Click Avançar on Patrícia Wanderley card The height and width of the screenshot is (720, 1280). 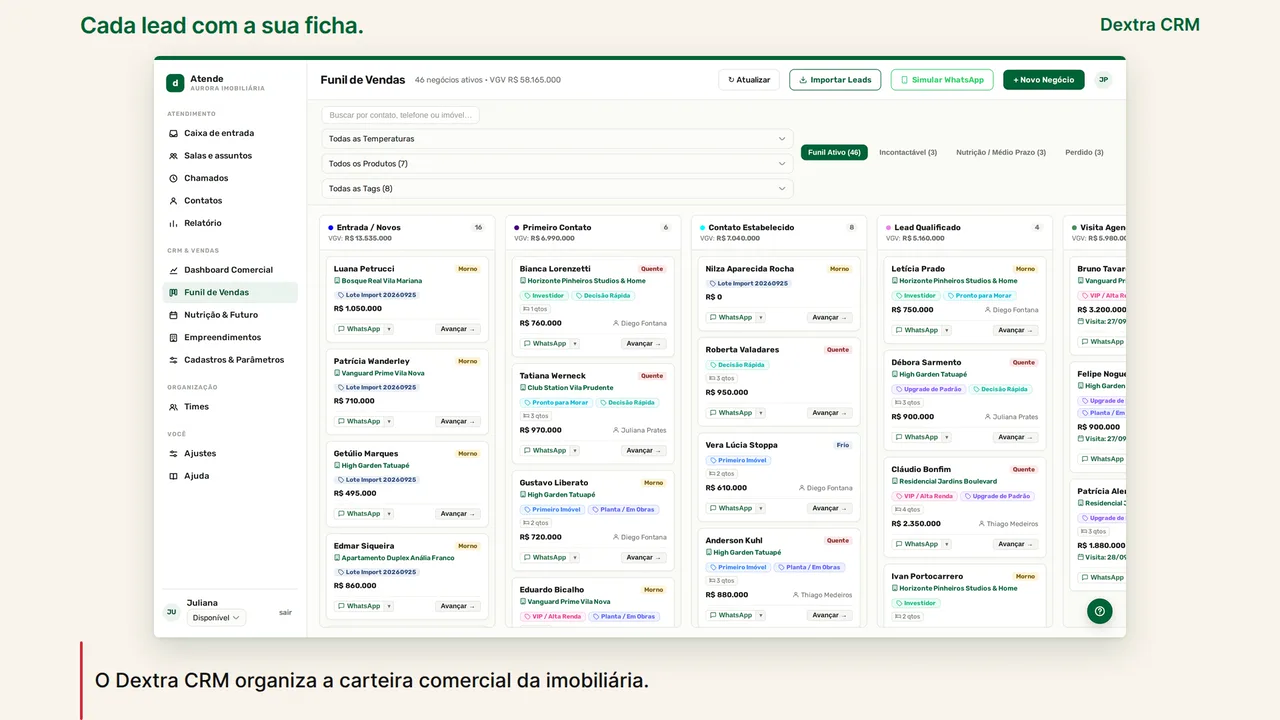coord(458,422)
